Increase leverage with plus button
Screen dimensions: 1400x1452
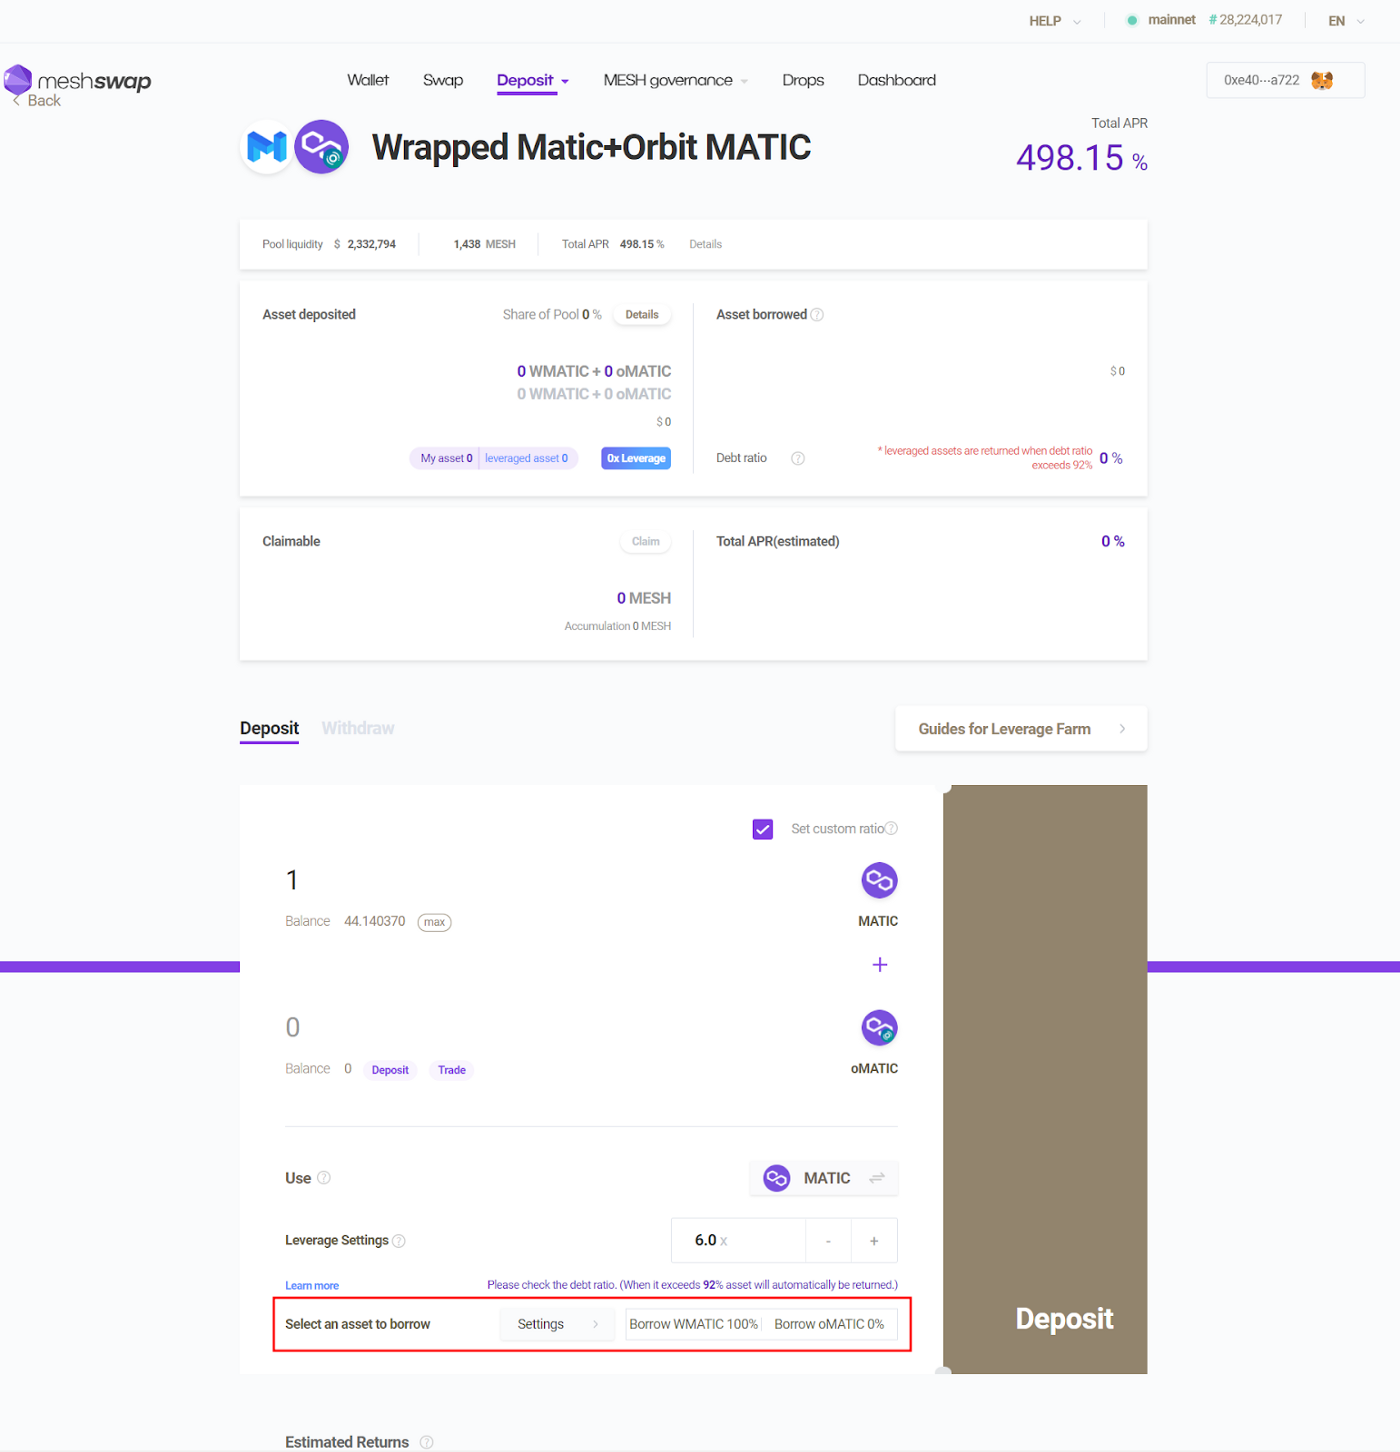point(874,1241)
